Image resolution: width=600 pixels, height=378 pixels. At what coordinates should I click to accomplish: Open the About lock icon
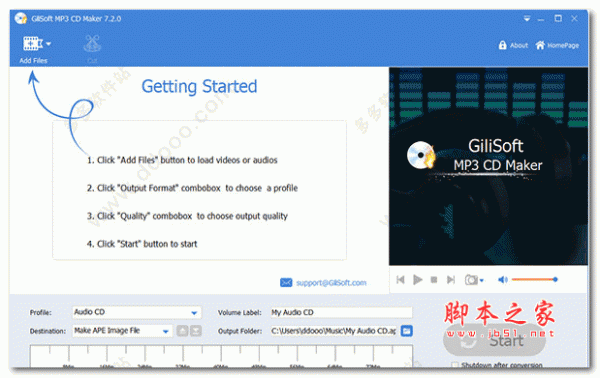[502, 45]
